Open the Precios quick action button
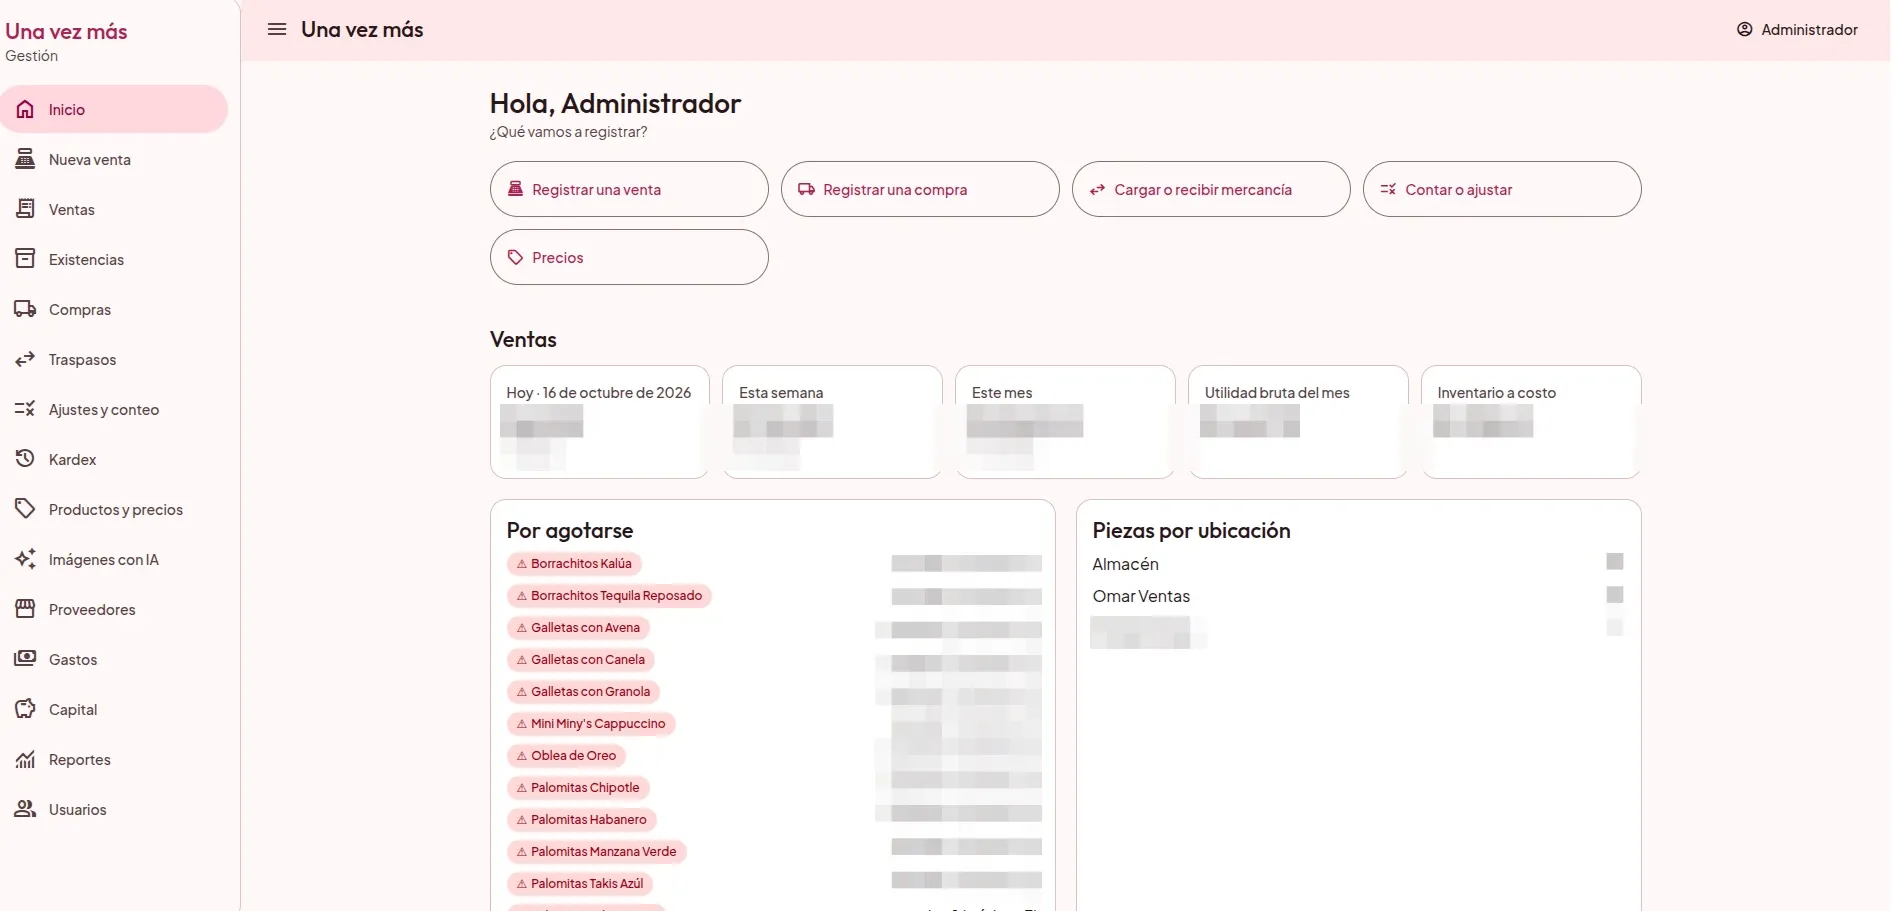1892x911 pixels. (629, 257)
